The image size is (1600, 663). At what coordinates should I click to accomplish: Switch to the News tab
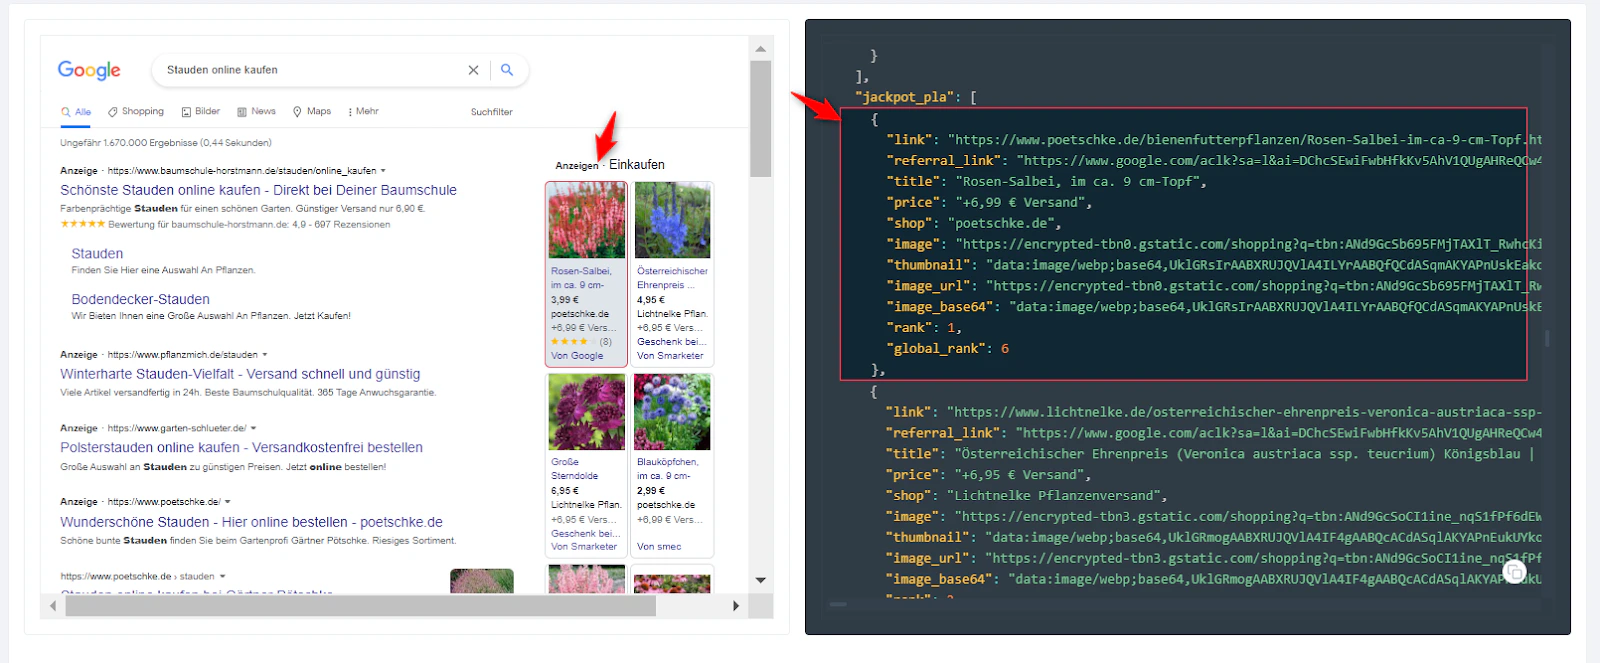point(256,112)
